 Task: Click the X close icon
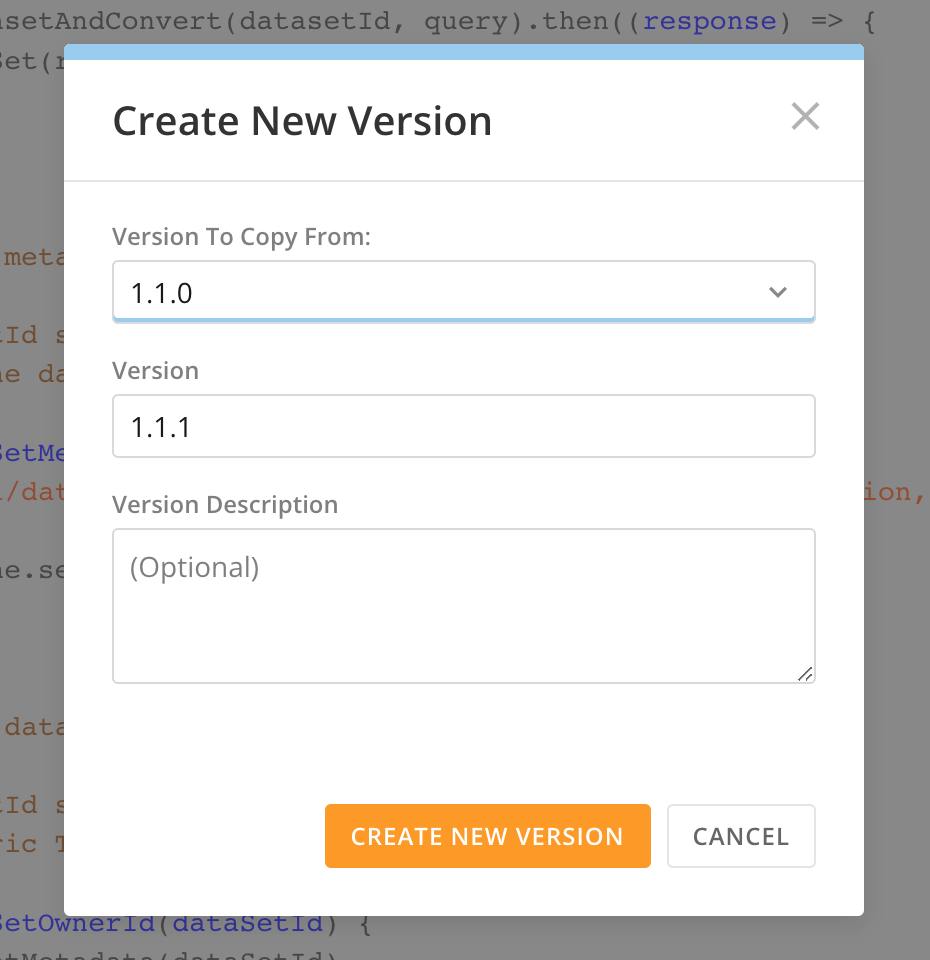click(x=805, y=116)
